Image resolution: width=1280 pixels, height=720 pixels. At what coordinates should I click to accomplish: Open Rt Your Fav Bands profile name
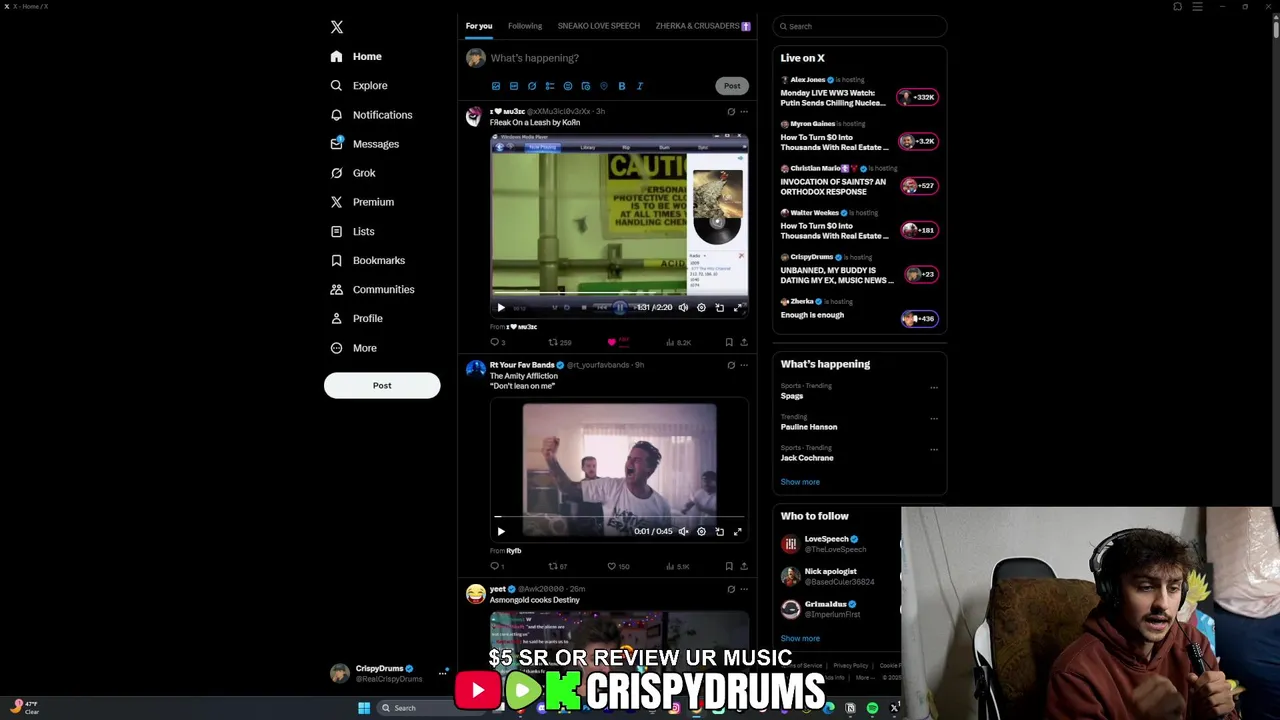point(522,365)
